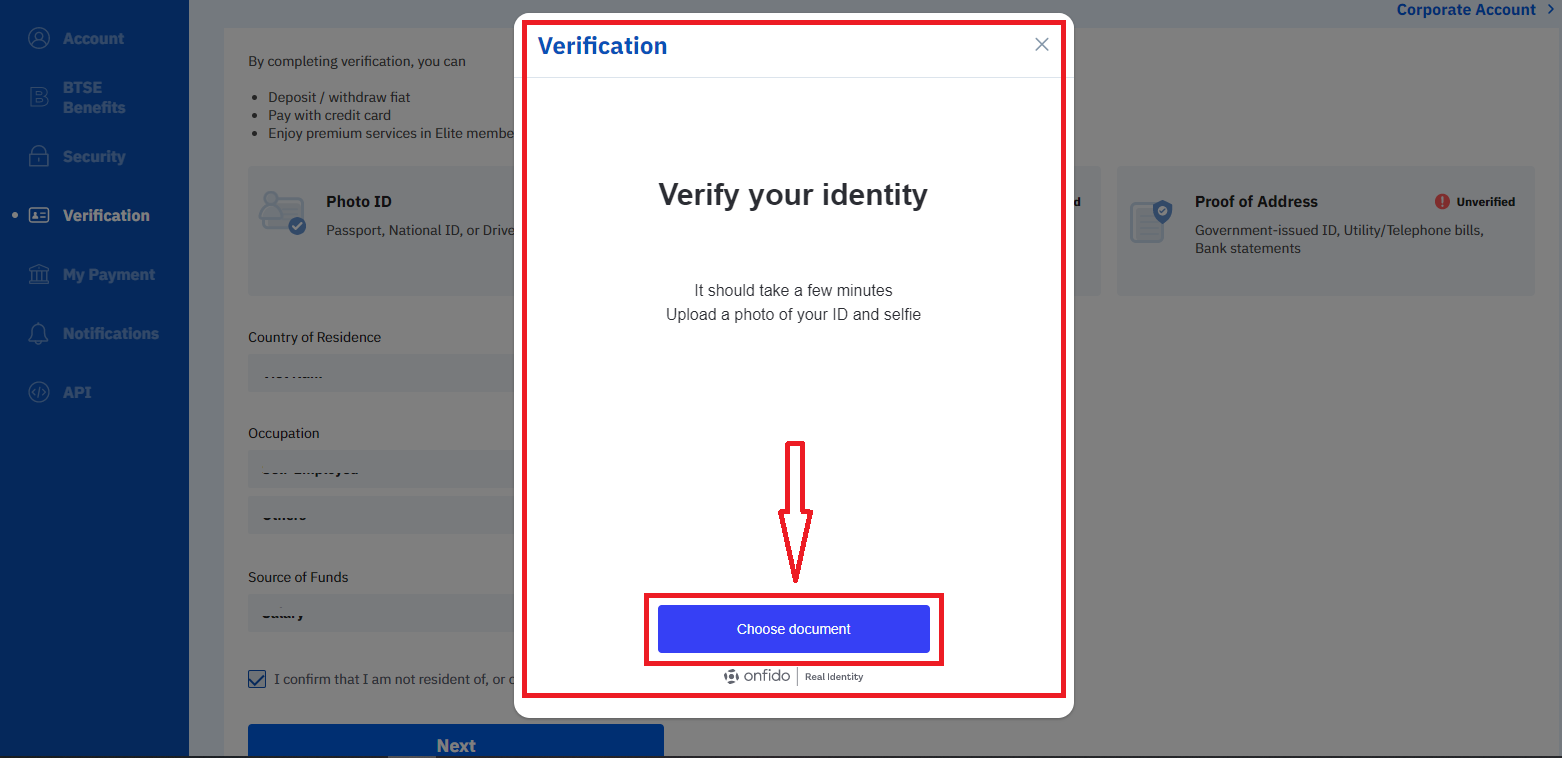This screenshot has width=1562, height=758.
Task: Open the My Payment section label
Action: pyautogui.click(x=108, y=274)
